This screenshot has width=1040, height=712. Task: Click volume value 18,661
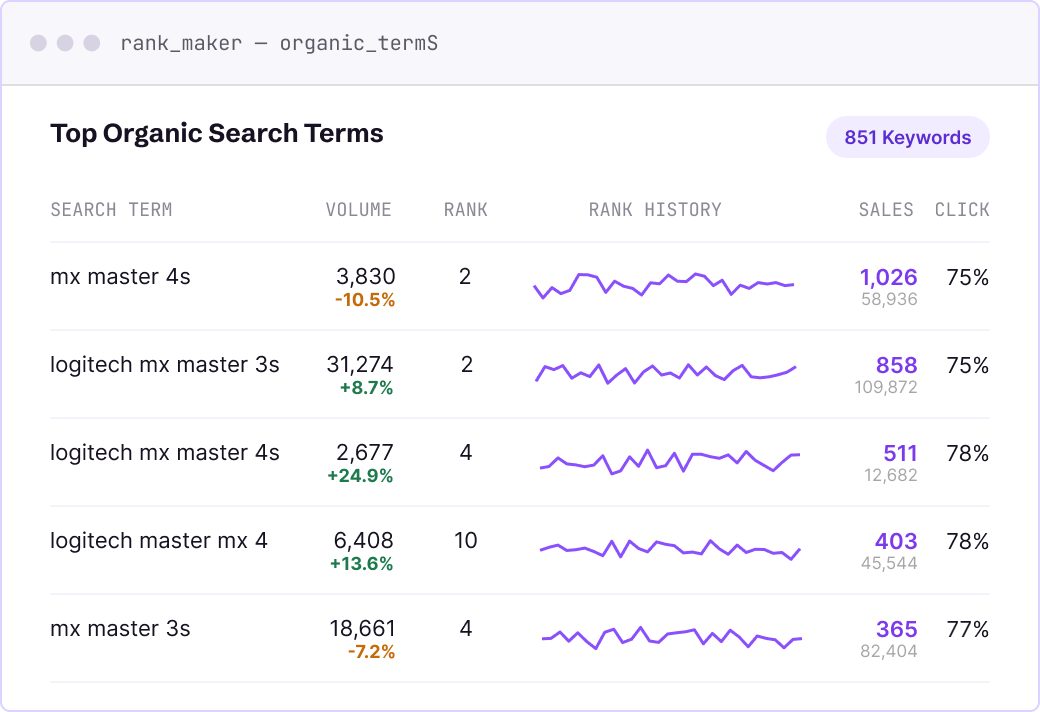[362, 629]
